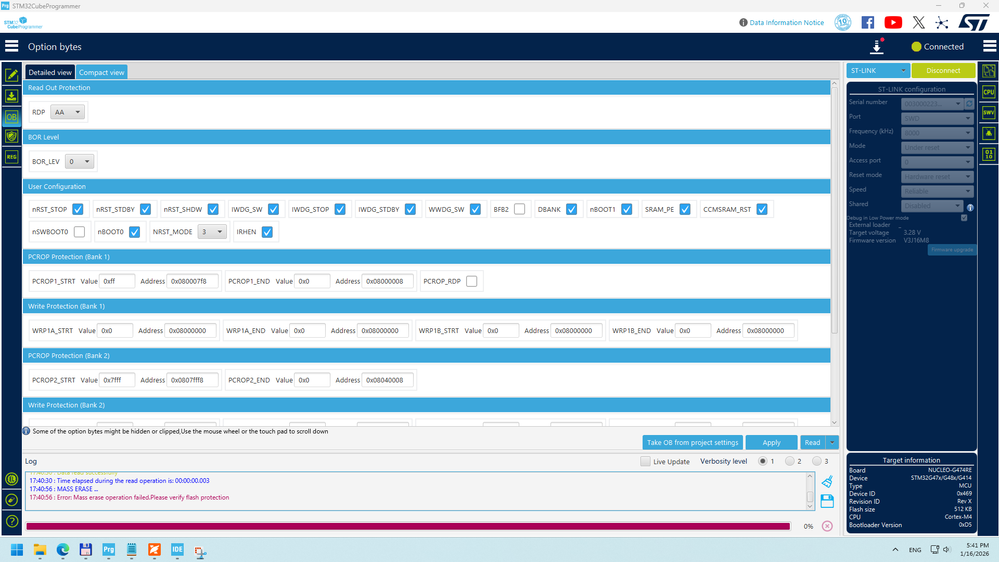This screenshot has height=562, width=999.
Task: Toggle the nRST_STDBY checkbox
Action: (145, 209)
